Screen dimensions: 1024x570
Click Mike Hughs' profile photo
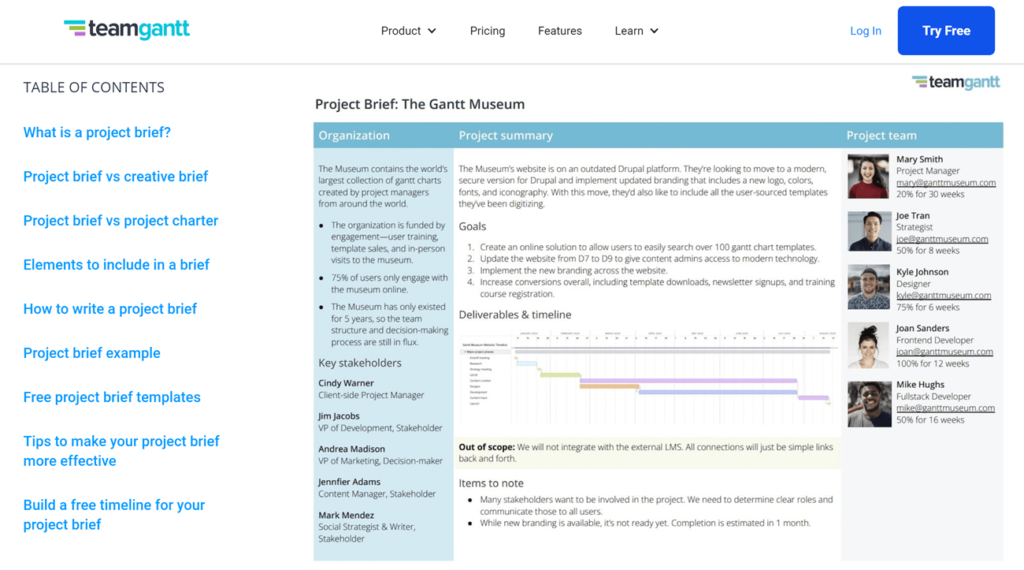pos(868,403)
